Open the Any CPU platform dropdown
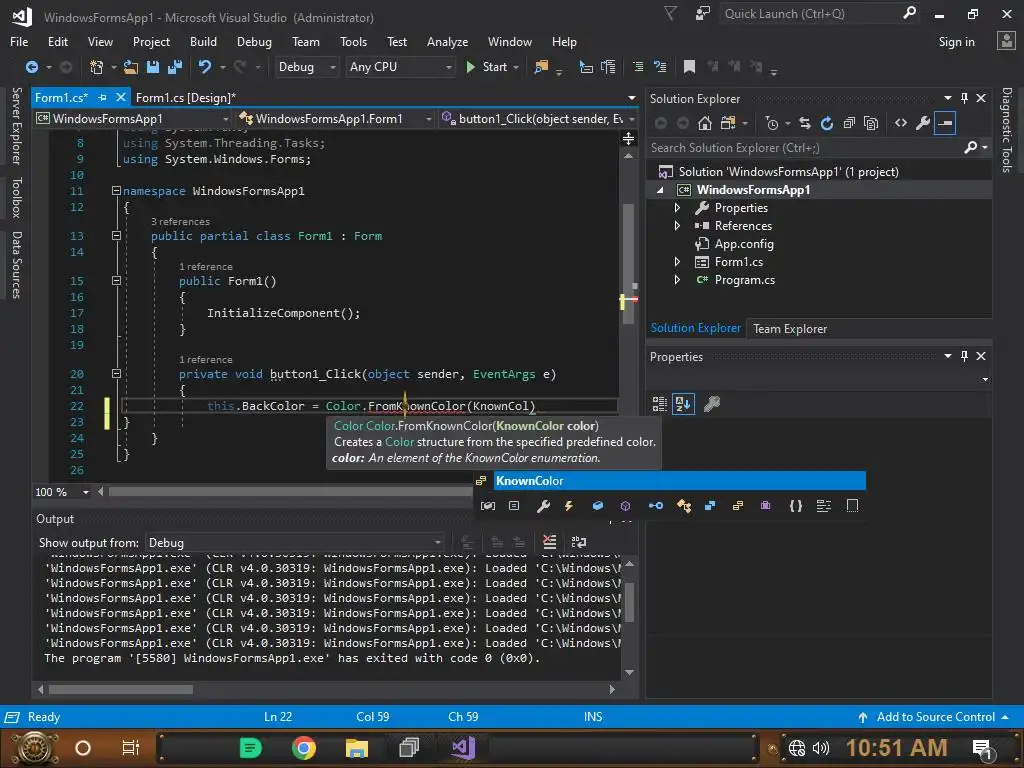 coord(400,67)
